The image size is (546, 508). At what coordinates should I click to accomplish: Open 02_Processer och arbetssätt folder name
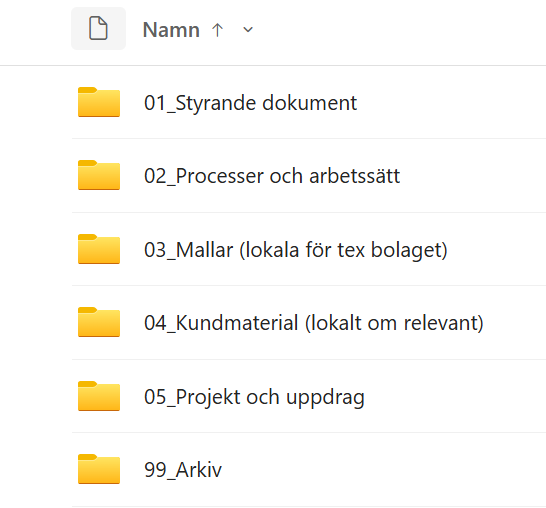pos(272,176)
